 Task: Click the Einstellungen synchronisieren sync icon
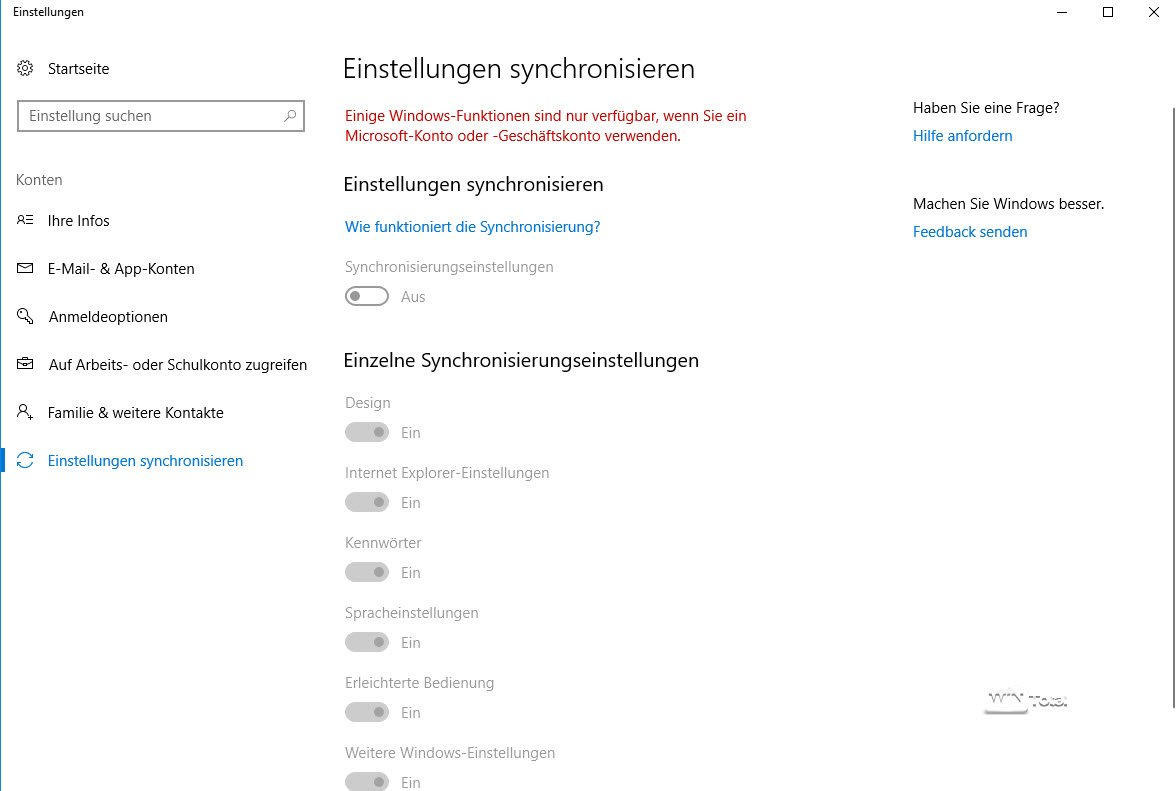coord(26,461)
